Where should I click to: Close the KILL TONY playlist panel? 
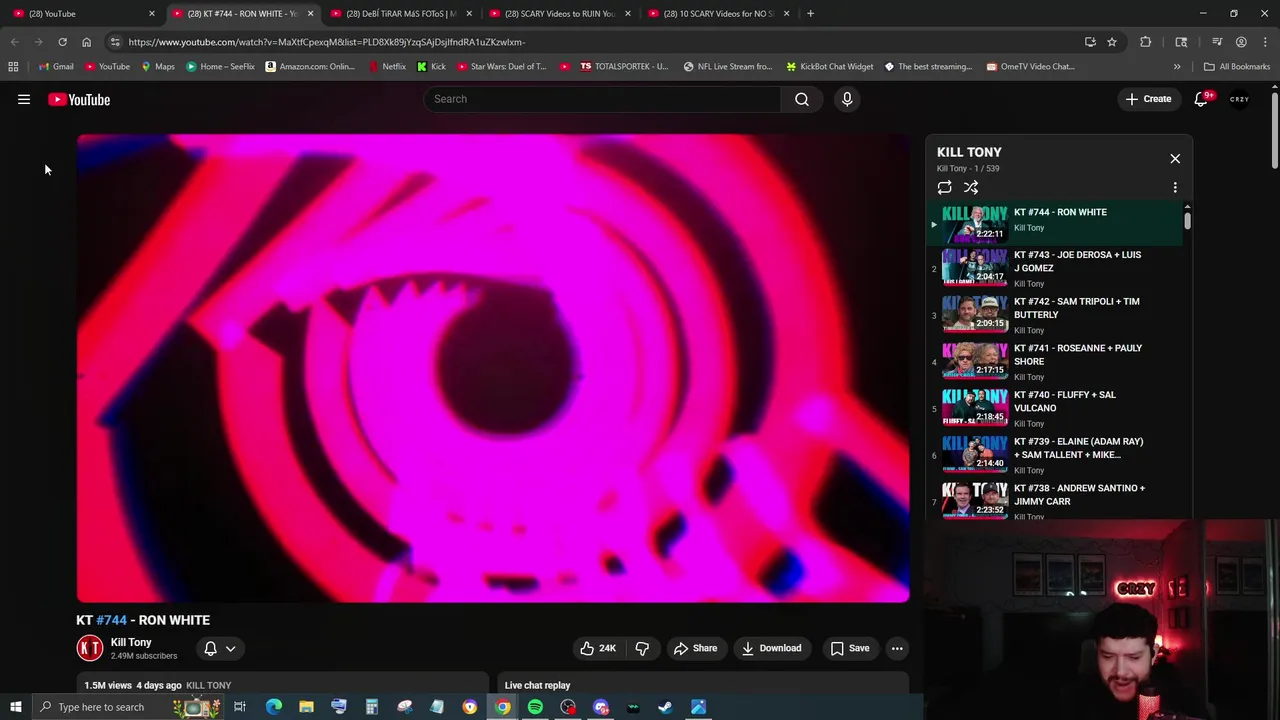click(1175, 158)
